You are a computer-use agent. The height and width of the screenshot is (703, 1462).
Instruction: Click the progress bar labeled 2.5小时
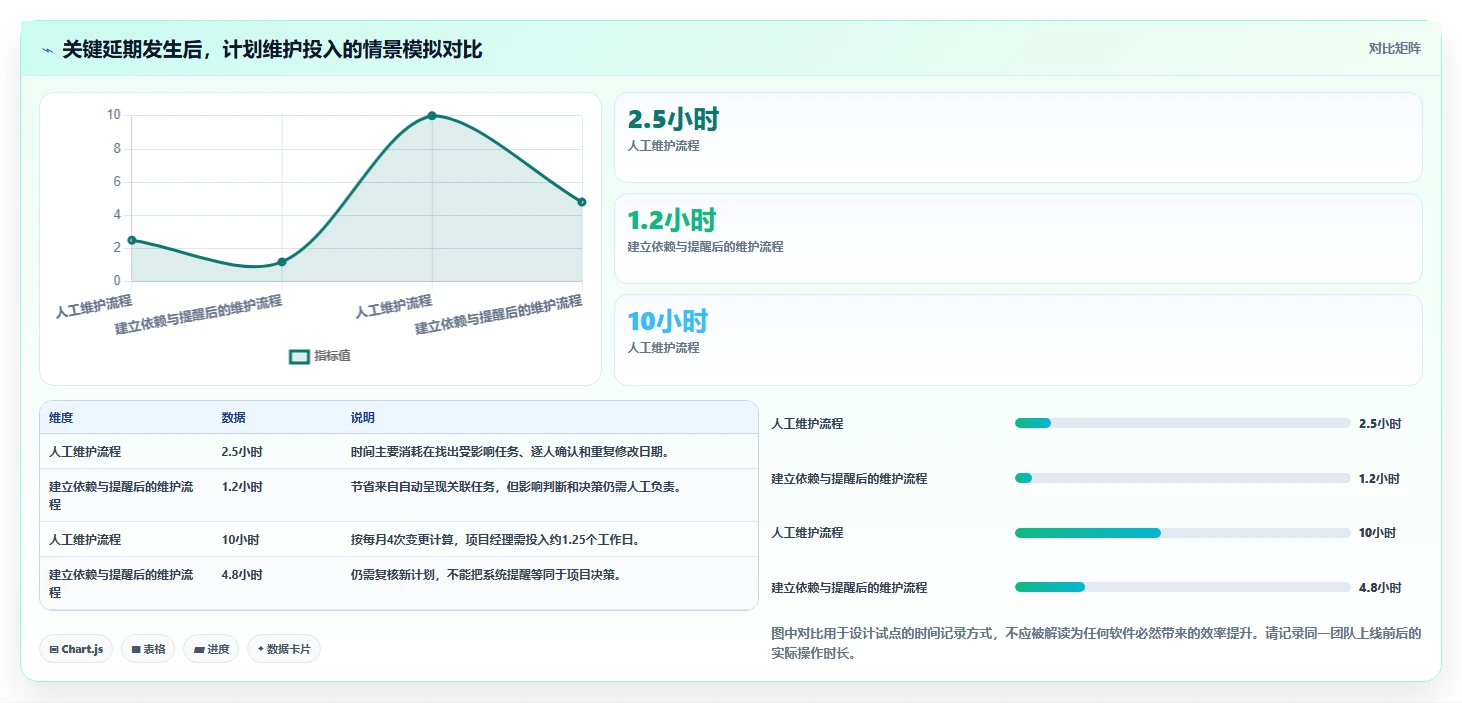point(1182,423)
